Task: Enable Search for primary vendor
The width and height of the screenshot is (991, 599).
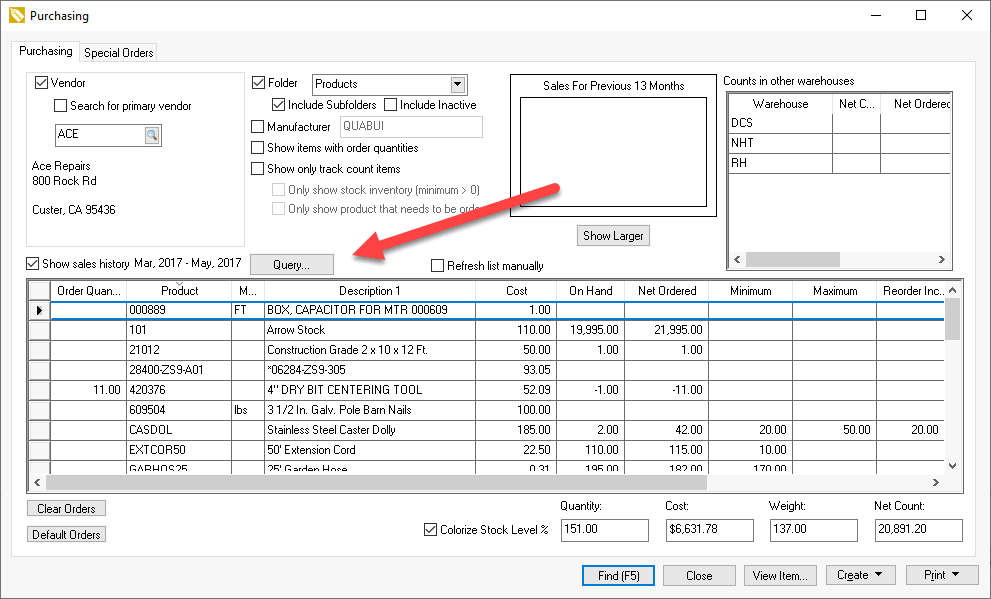Action: pos(60,106)
